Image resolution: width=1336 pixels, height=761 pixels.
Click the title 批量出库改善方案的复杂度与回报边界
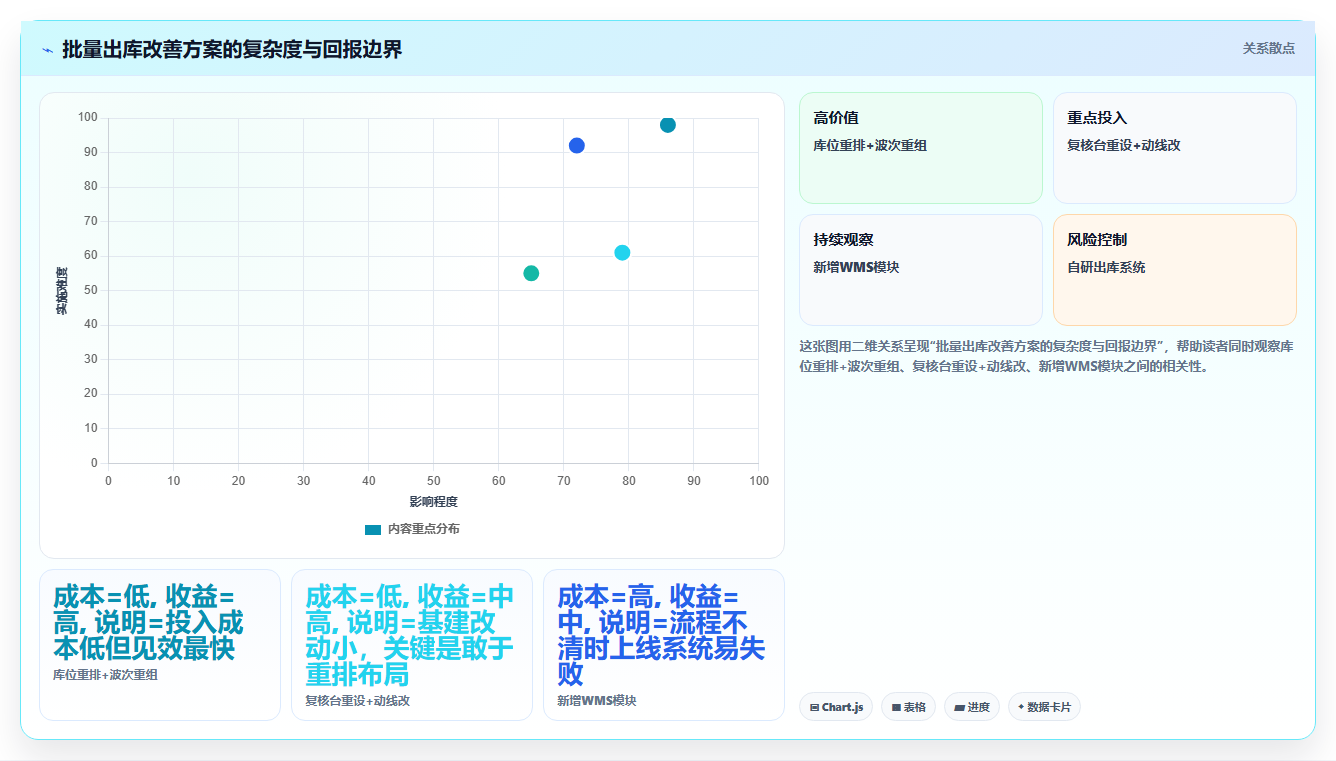232,50
